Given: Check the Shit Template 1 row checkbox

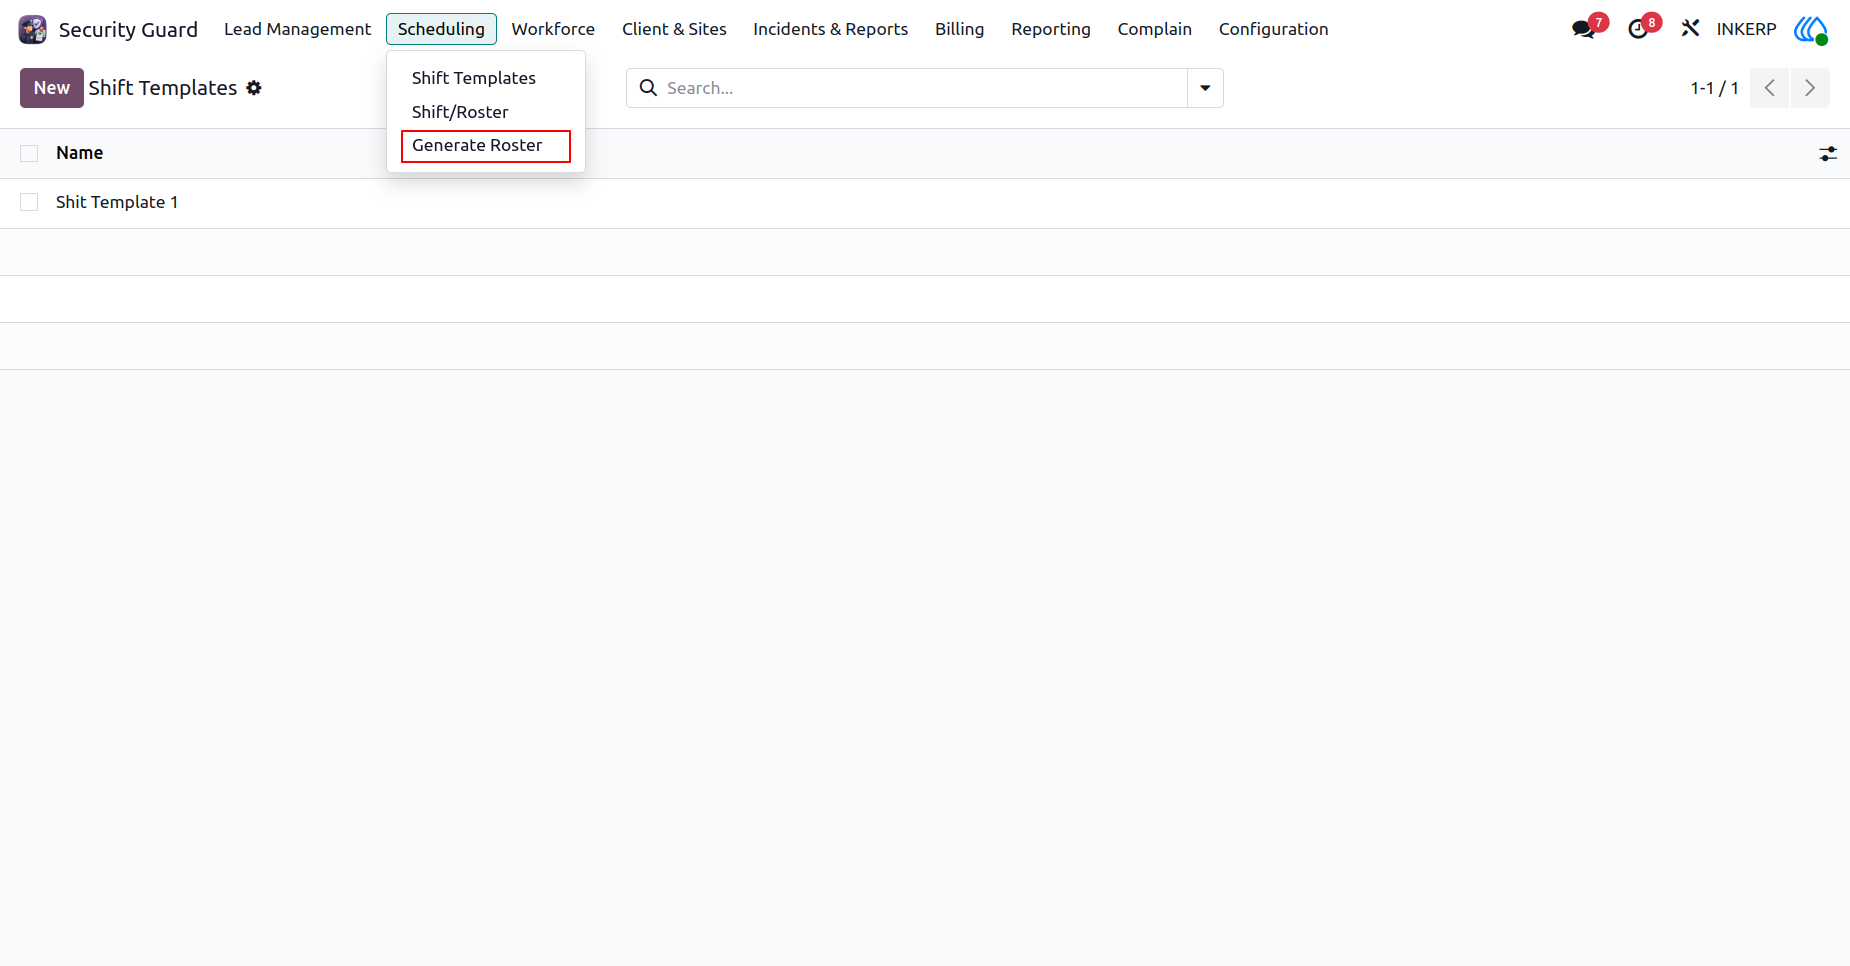Looking at the screenshot, I should 29,202.
